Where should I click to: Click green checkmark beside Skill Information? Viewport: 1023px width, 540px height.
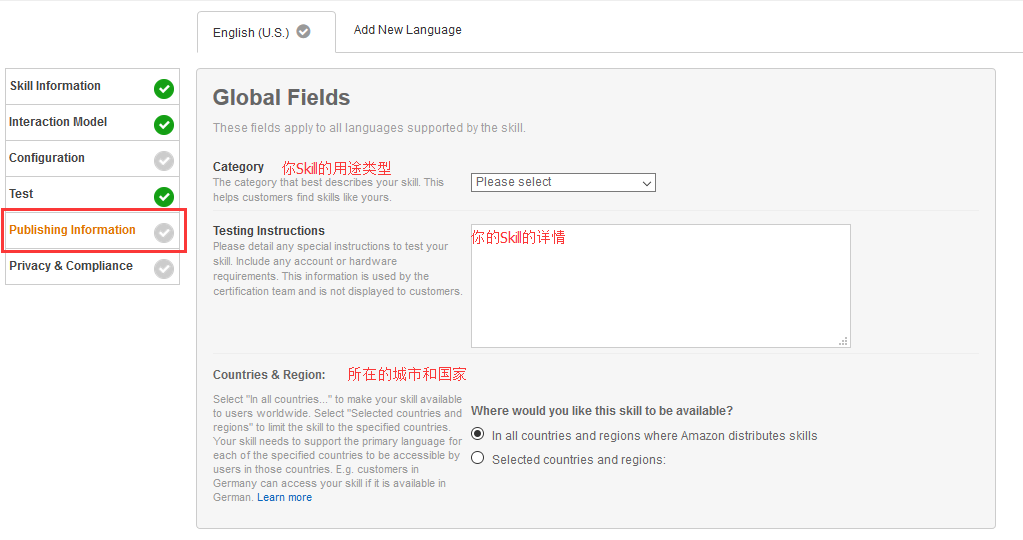[x=164, y=89]
